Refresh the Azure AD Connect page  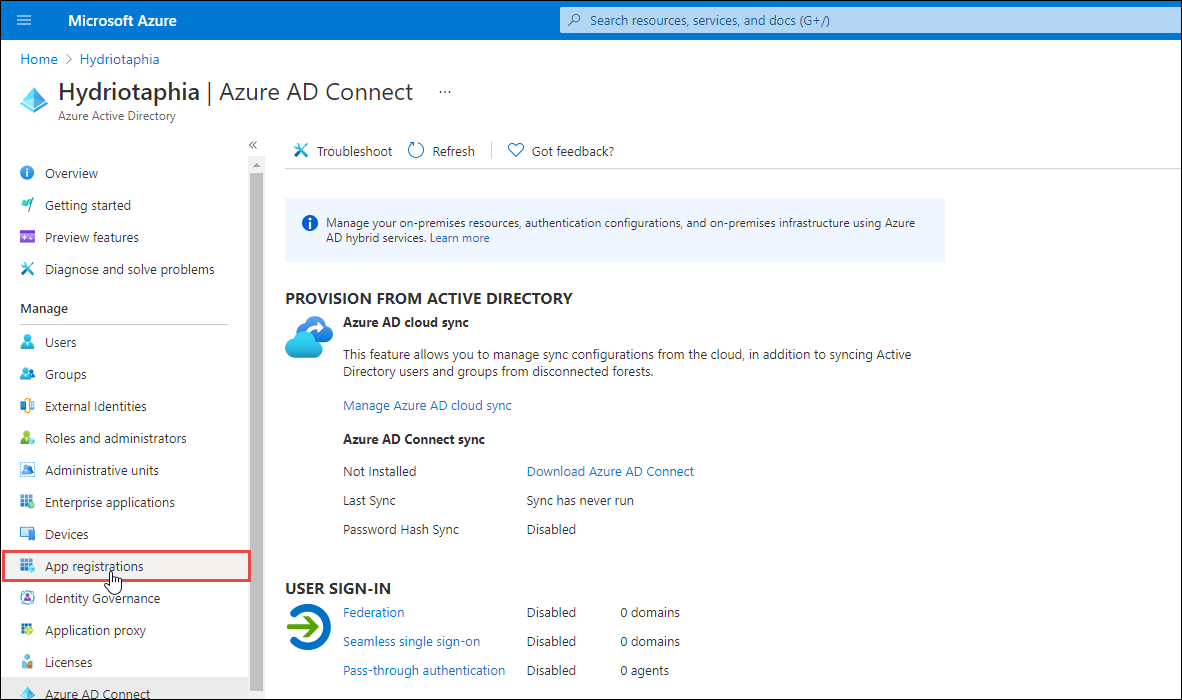[x=441, y=150]
